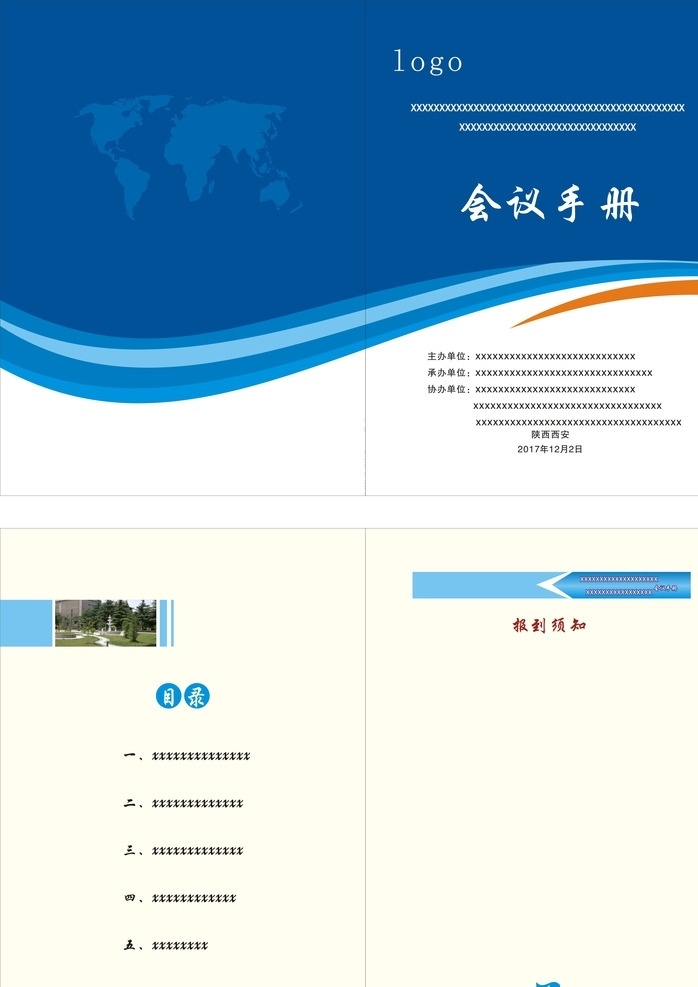The image size is (698, 987).
Task: Click the 目 circle in contents heading
Action: click(169, 696)
